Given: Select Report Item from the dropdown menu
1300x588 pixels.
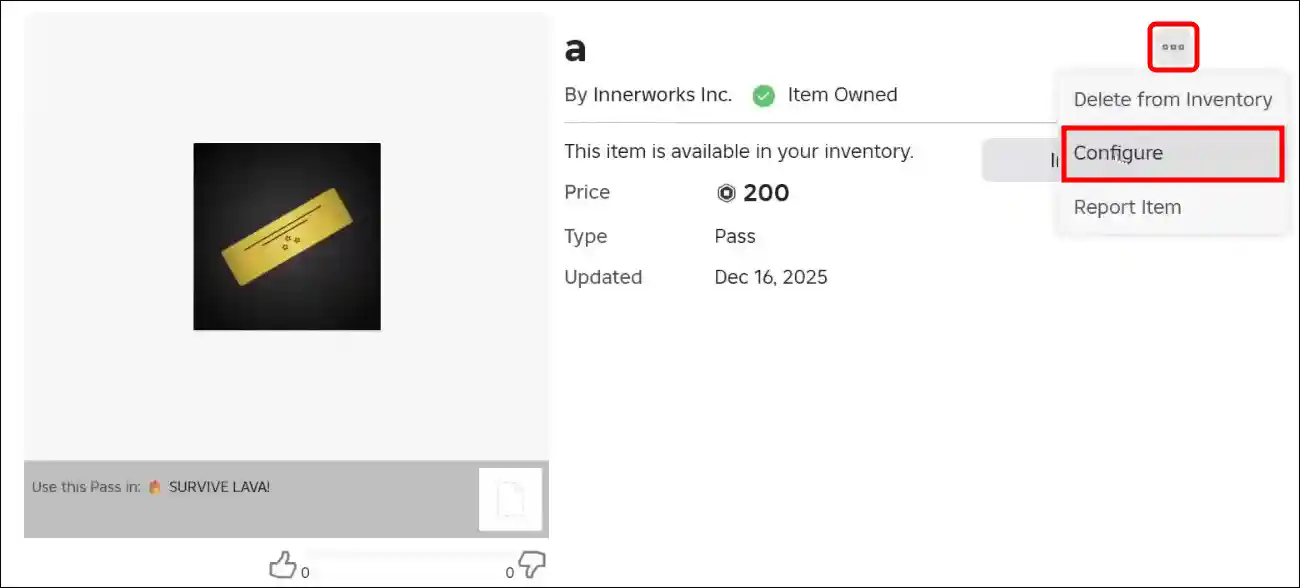Looking at the screenshot, I should (x=1127, y=207).
